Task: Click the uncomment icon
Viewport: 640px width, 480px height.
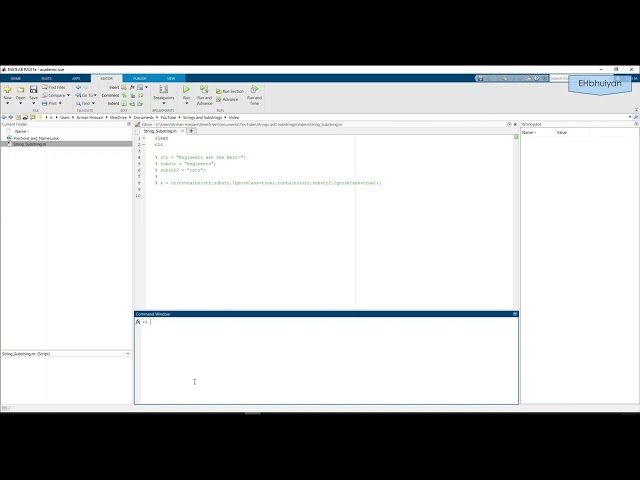Action: click(x=132, y=95)
